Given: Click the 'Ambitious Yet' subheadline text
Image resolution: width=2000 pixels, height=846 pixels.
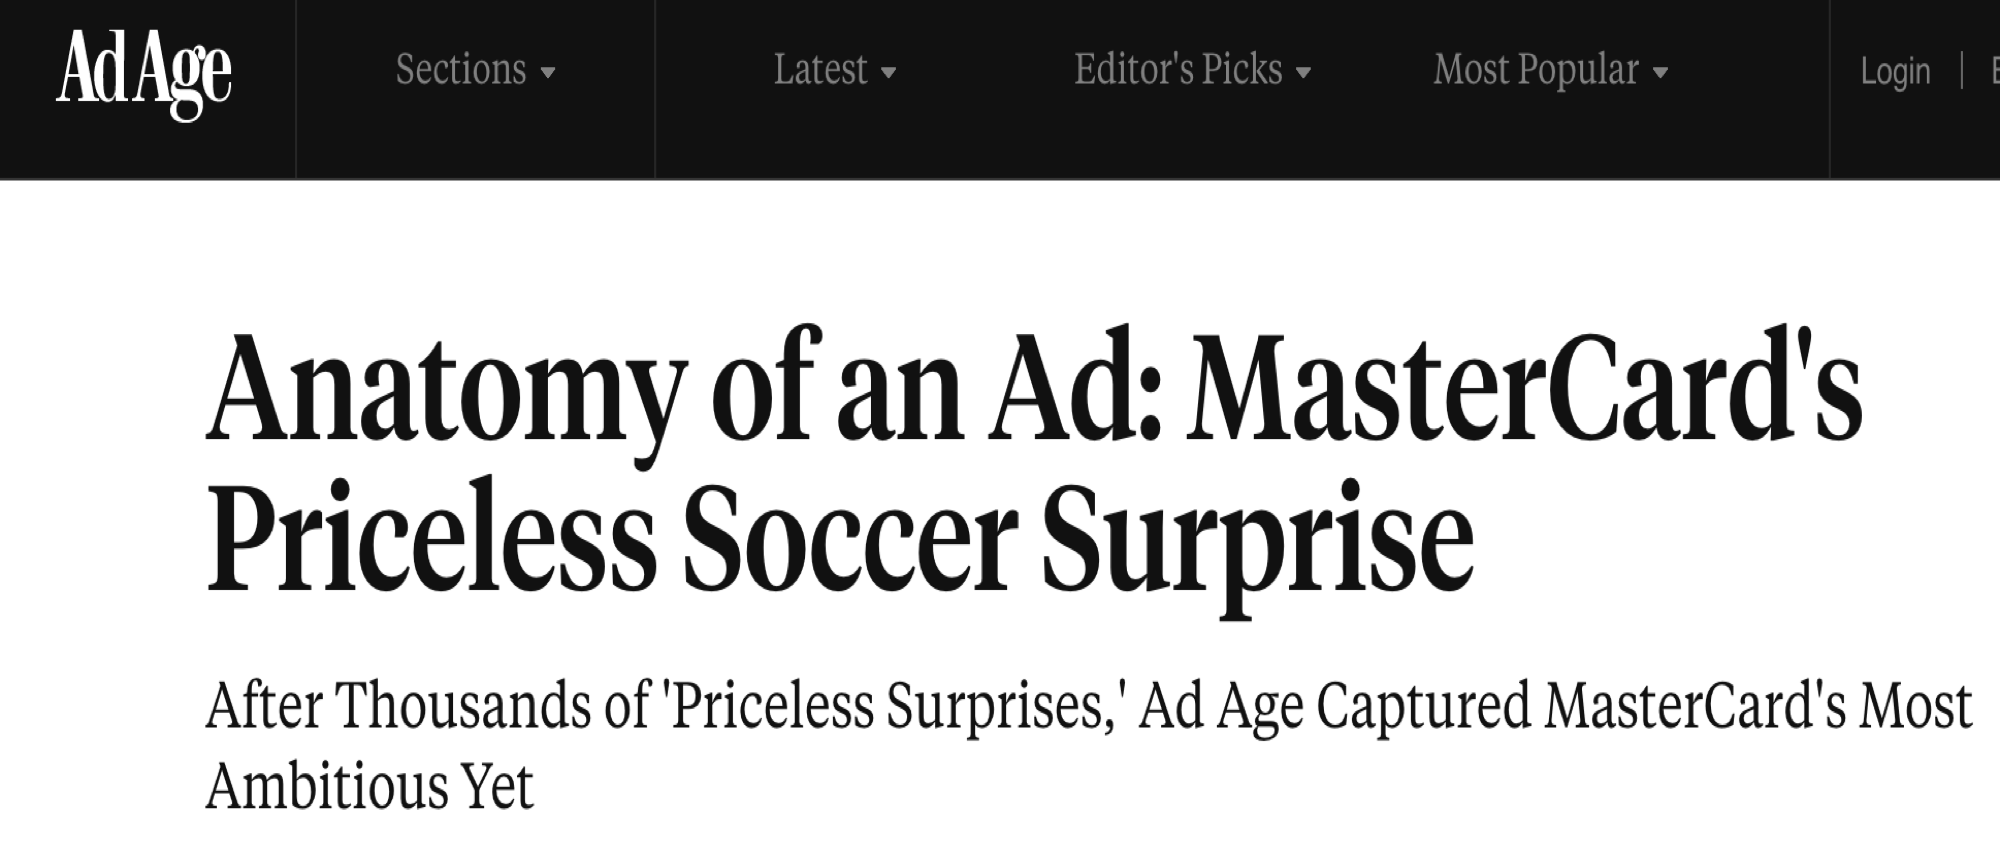Looking at the screenshot, I should 370,786.
